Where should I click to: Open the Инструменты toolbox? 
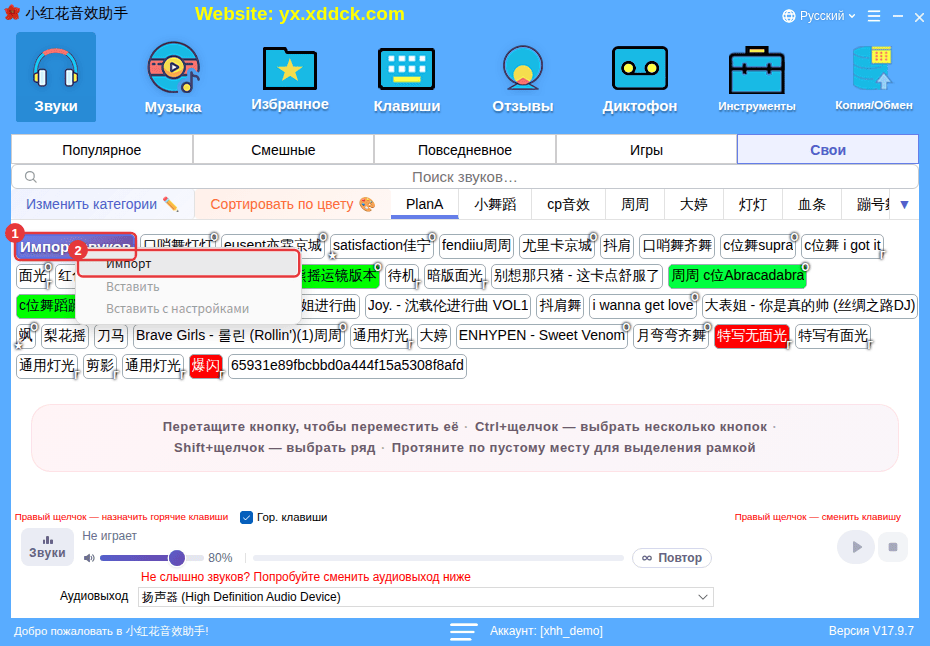point(757,77)
